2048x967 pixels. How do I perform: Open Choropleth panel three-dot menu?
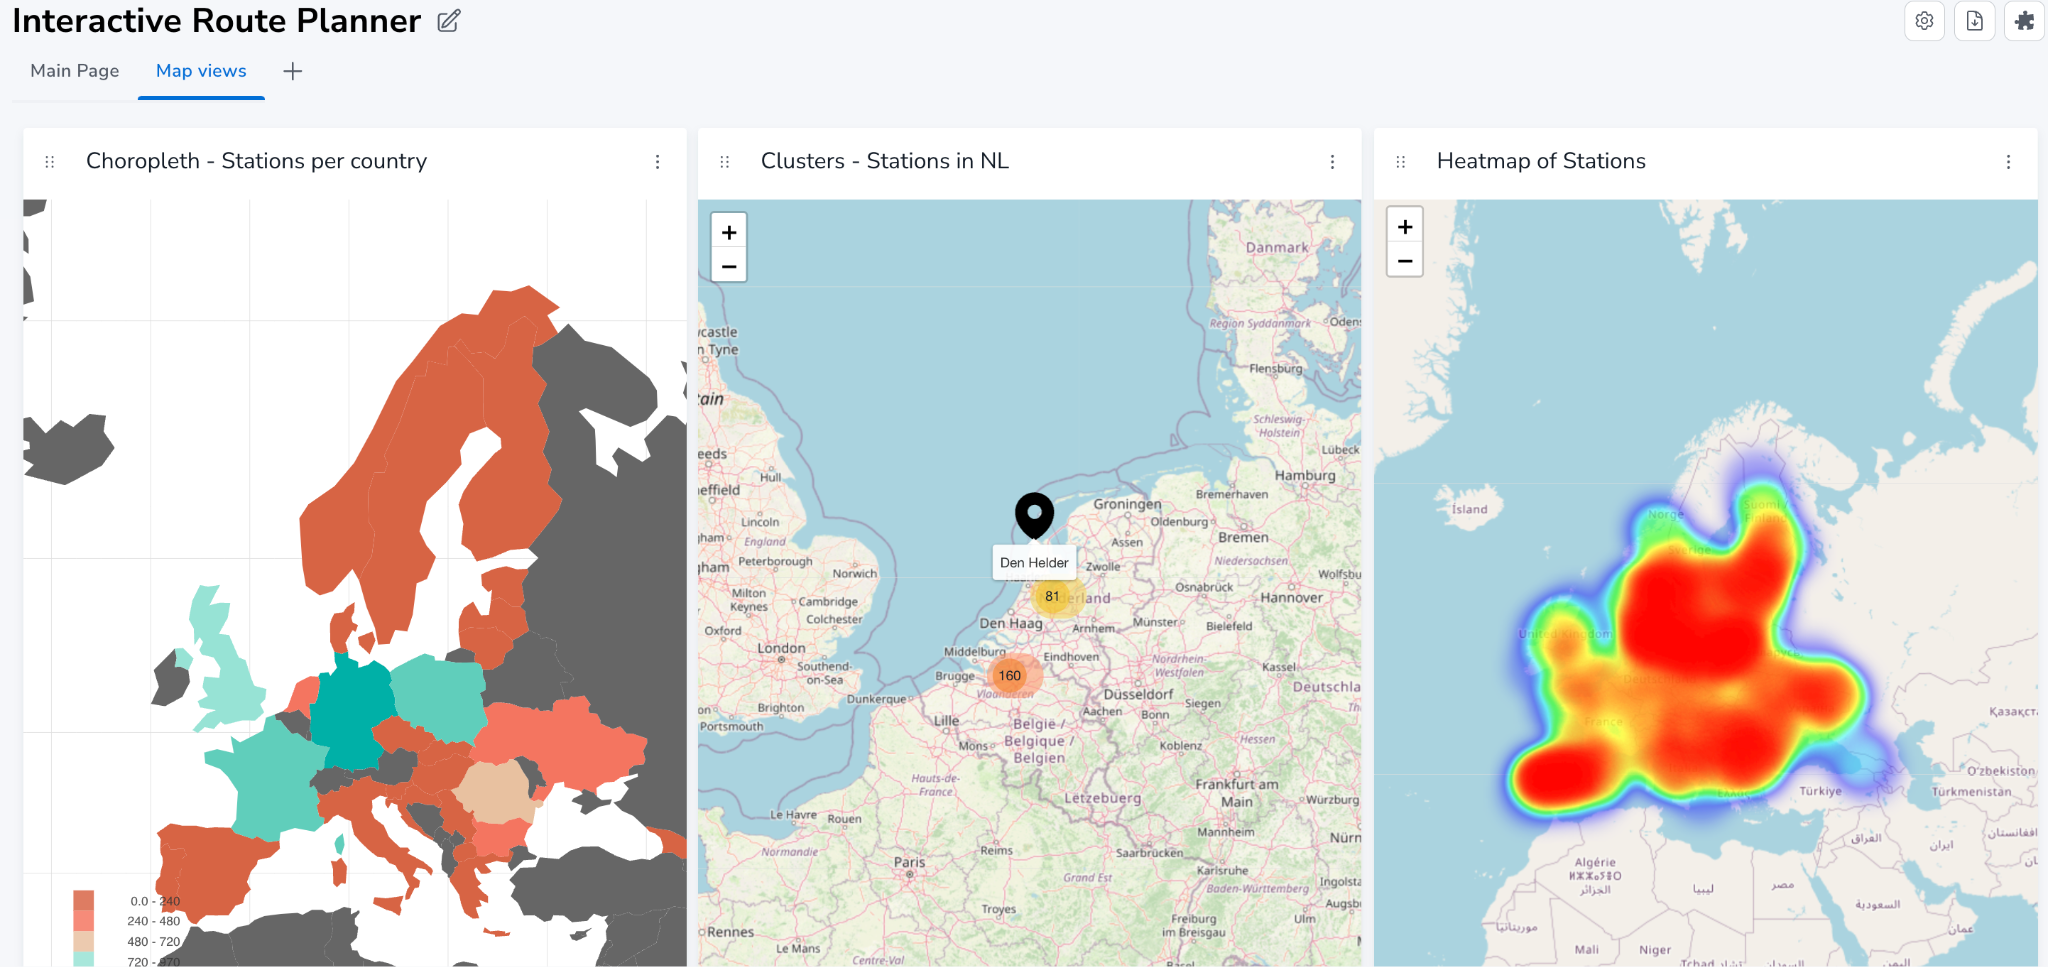coord(657,161)
